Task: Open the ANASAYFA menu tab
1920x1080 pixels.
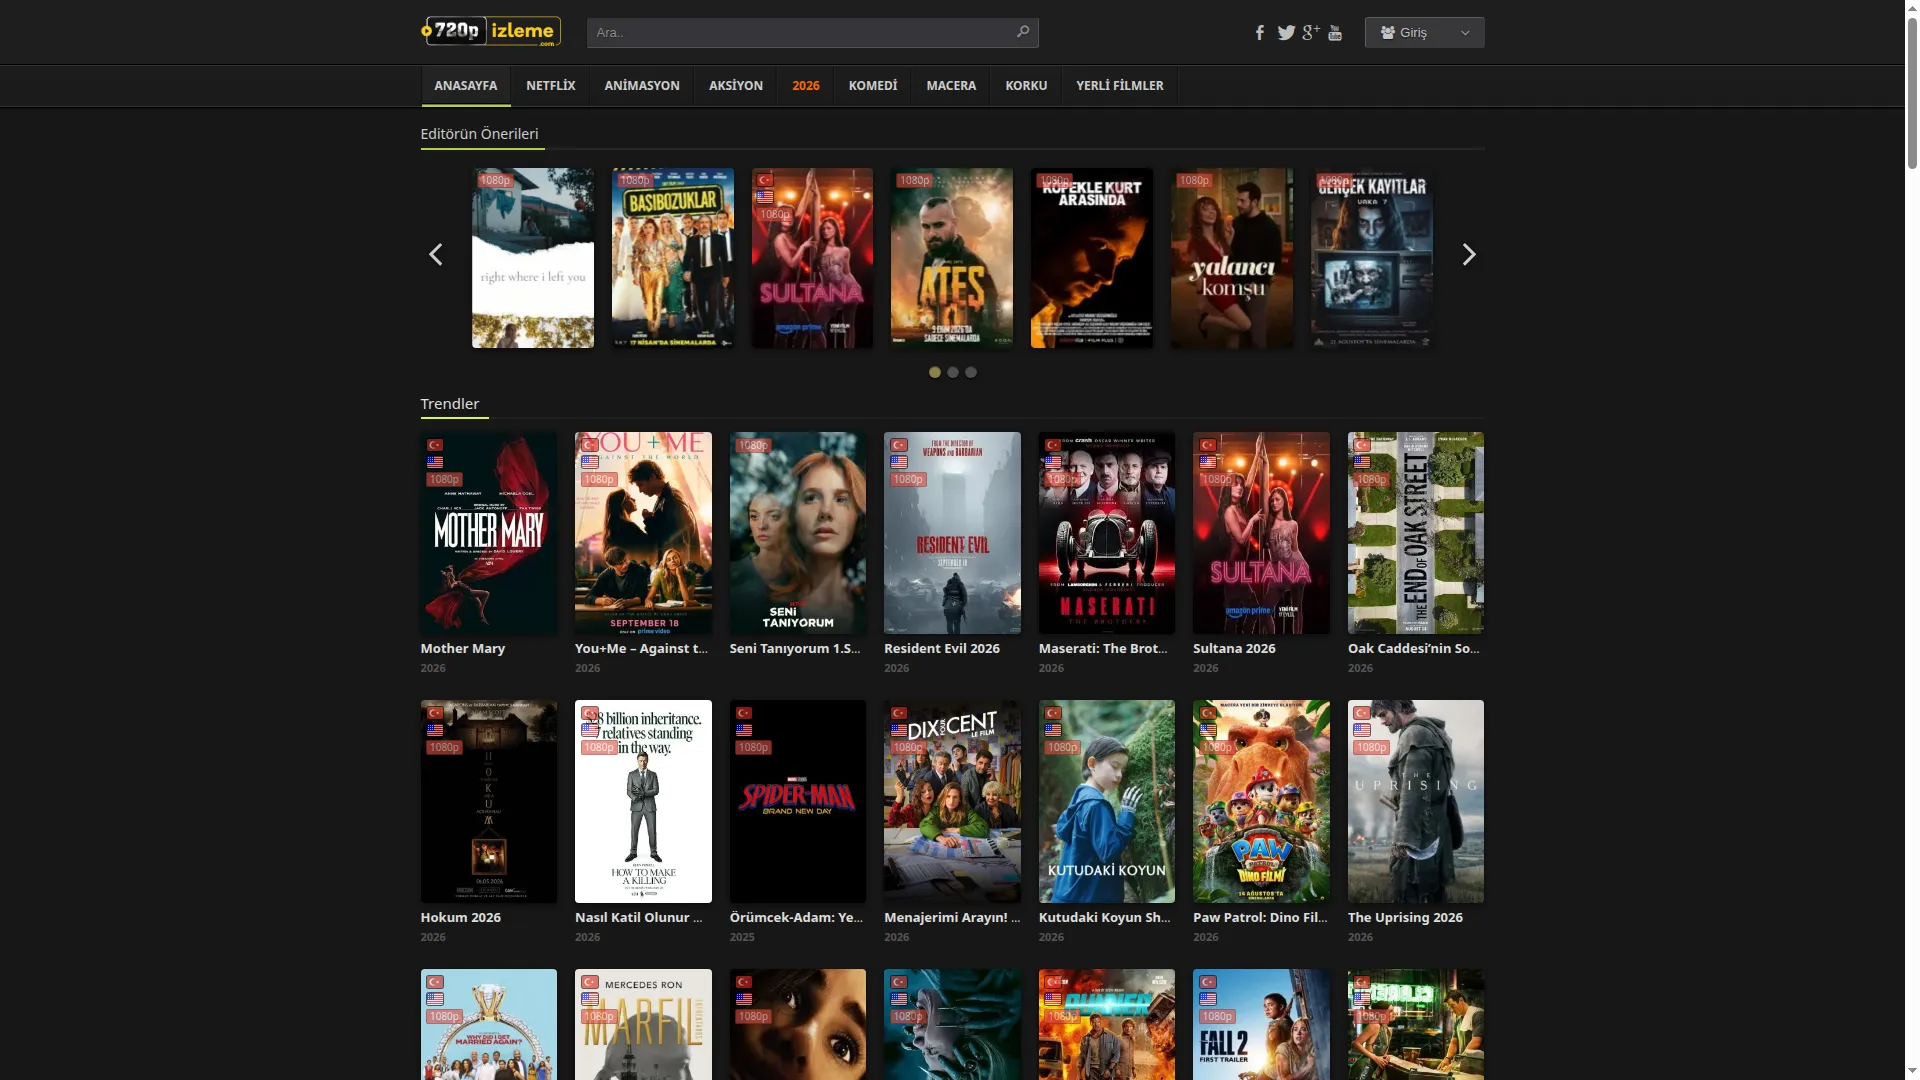Action: (x=466, y=86)
